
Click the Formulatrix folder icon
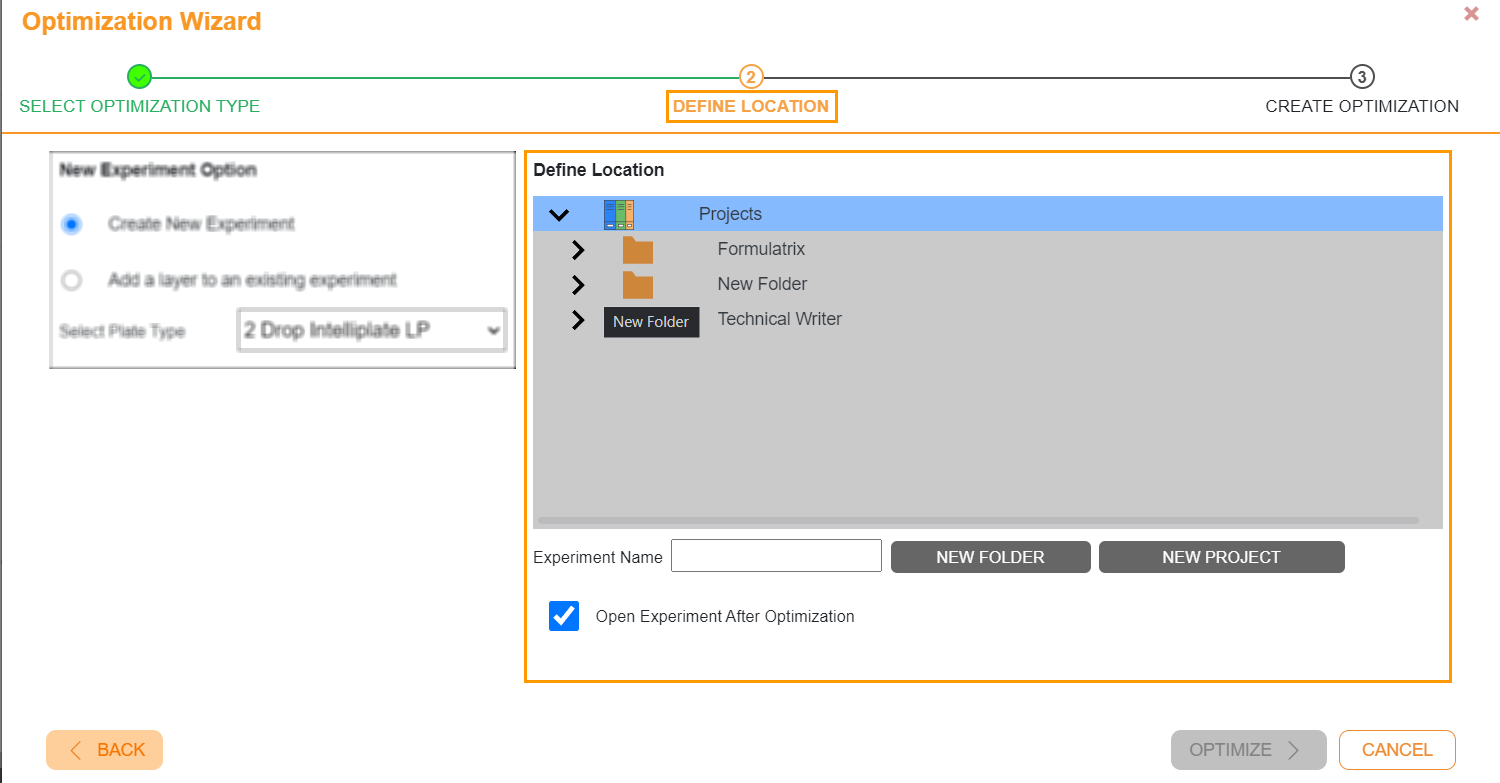coord(638,249)
